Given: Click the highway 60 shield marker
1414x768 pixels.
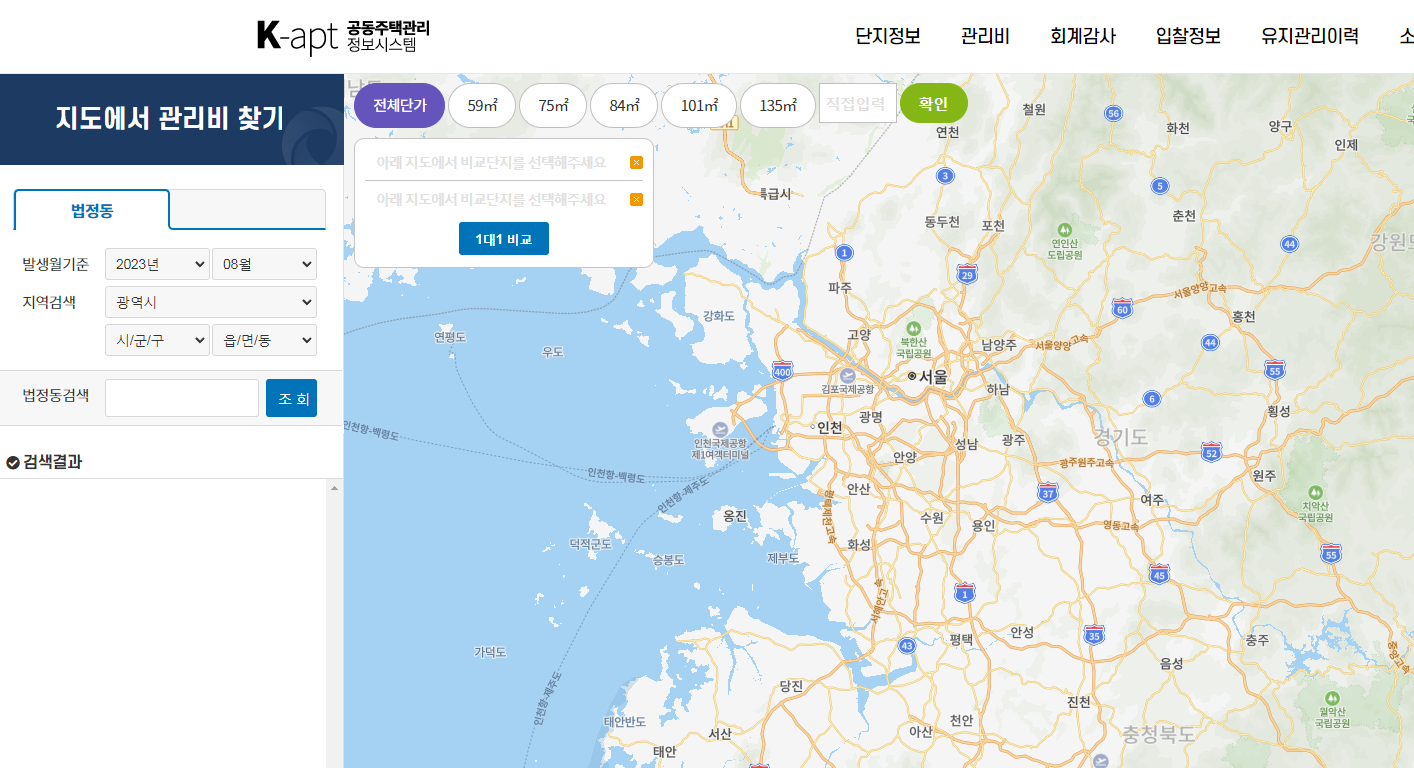Looking at the screenshot, I should point(1122,309).
